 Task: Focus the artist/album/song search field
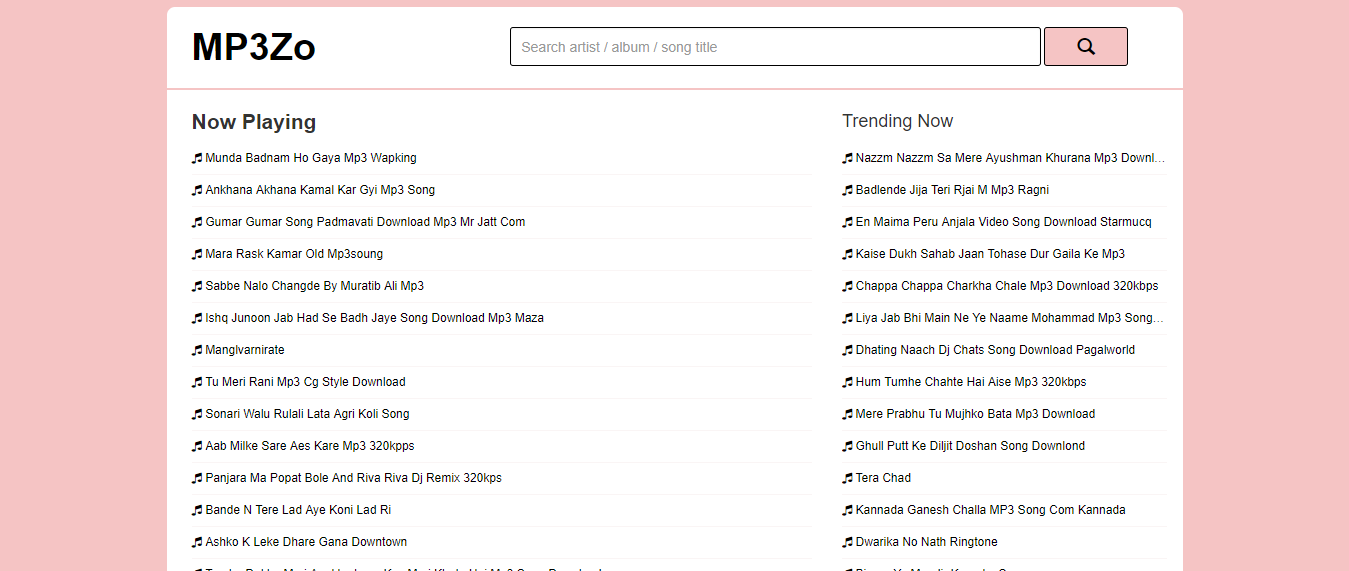click(x=774, y=47)
